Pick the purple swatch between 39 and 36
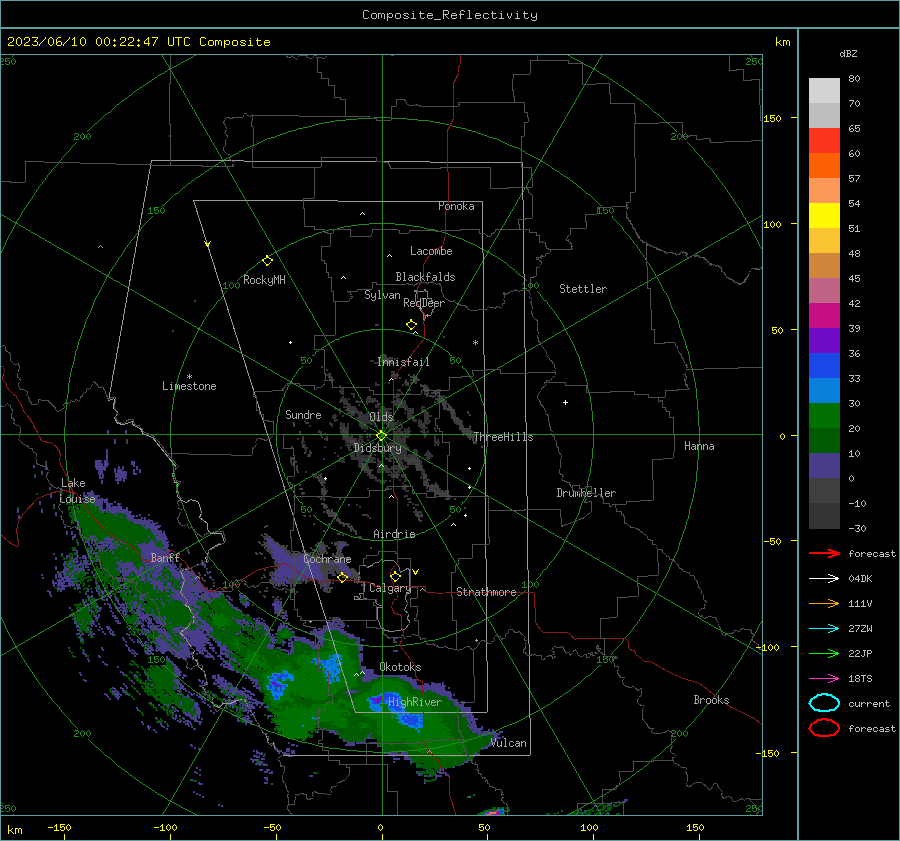Image resolution: width=900 pixels, height=841 pixels. point(824,341)
